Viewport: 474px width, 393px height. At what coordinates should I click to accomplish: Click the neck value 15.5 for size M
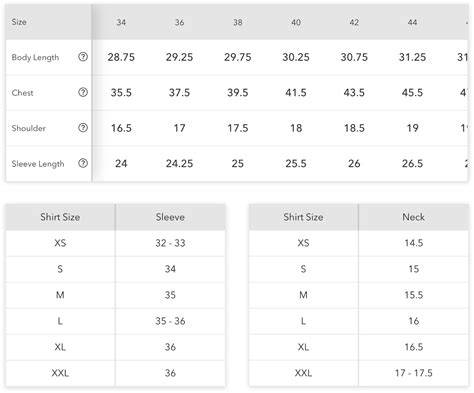pos(414,295)
